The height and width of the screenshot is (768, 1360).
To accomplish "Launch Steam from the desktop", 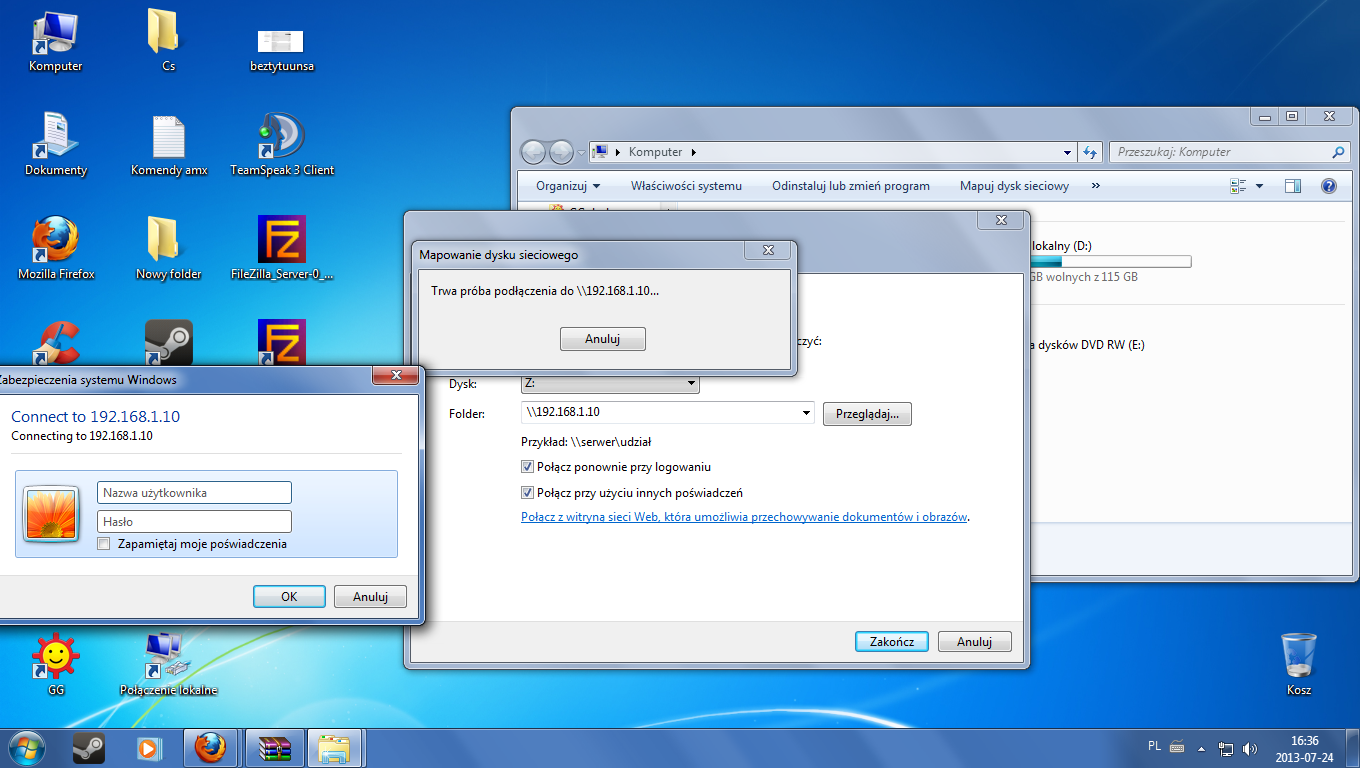I will (168, 343).
